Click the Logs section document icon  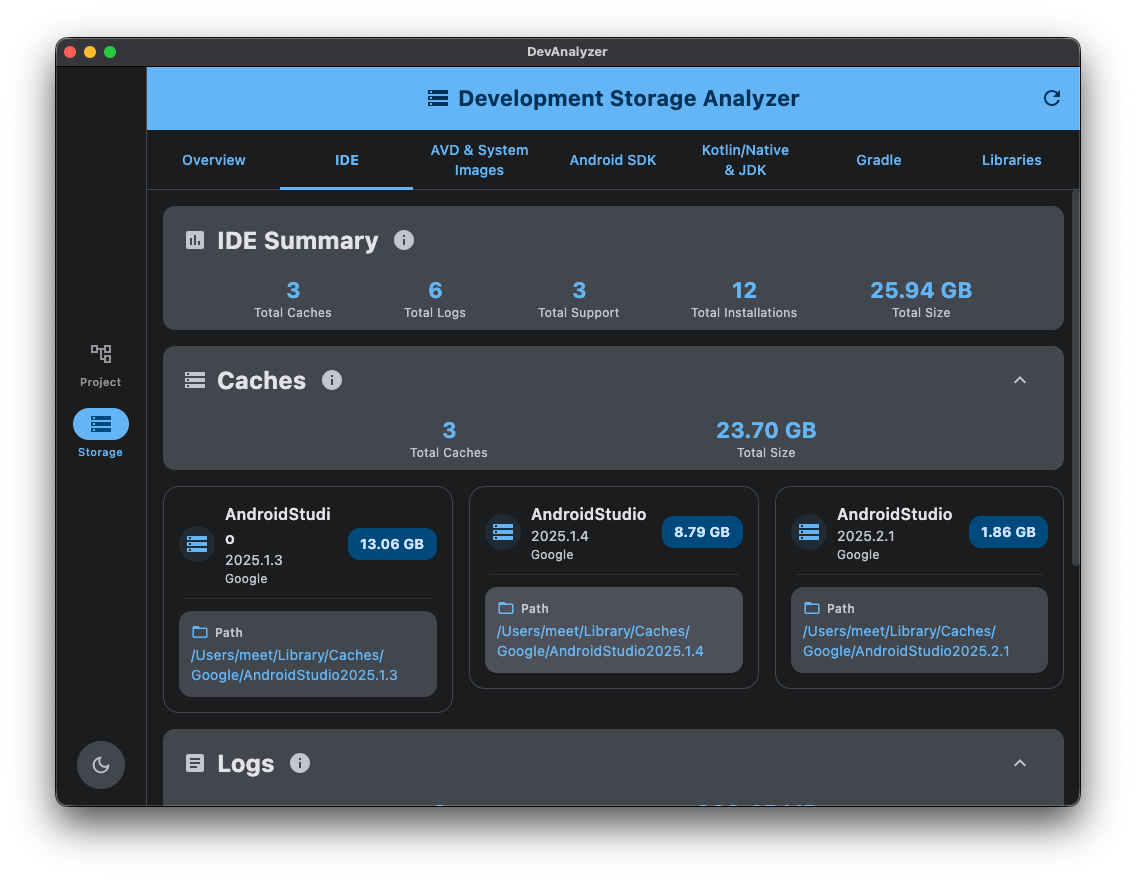click(x=195, y=763)
